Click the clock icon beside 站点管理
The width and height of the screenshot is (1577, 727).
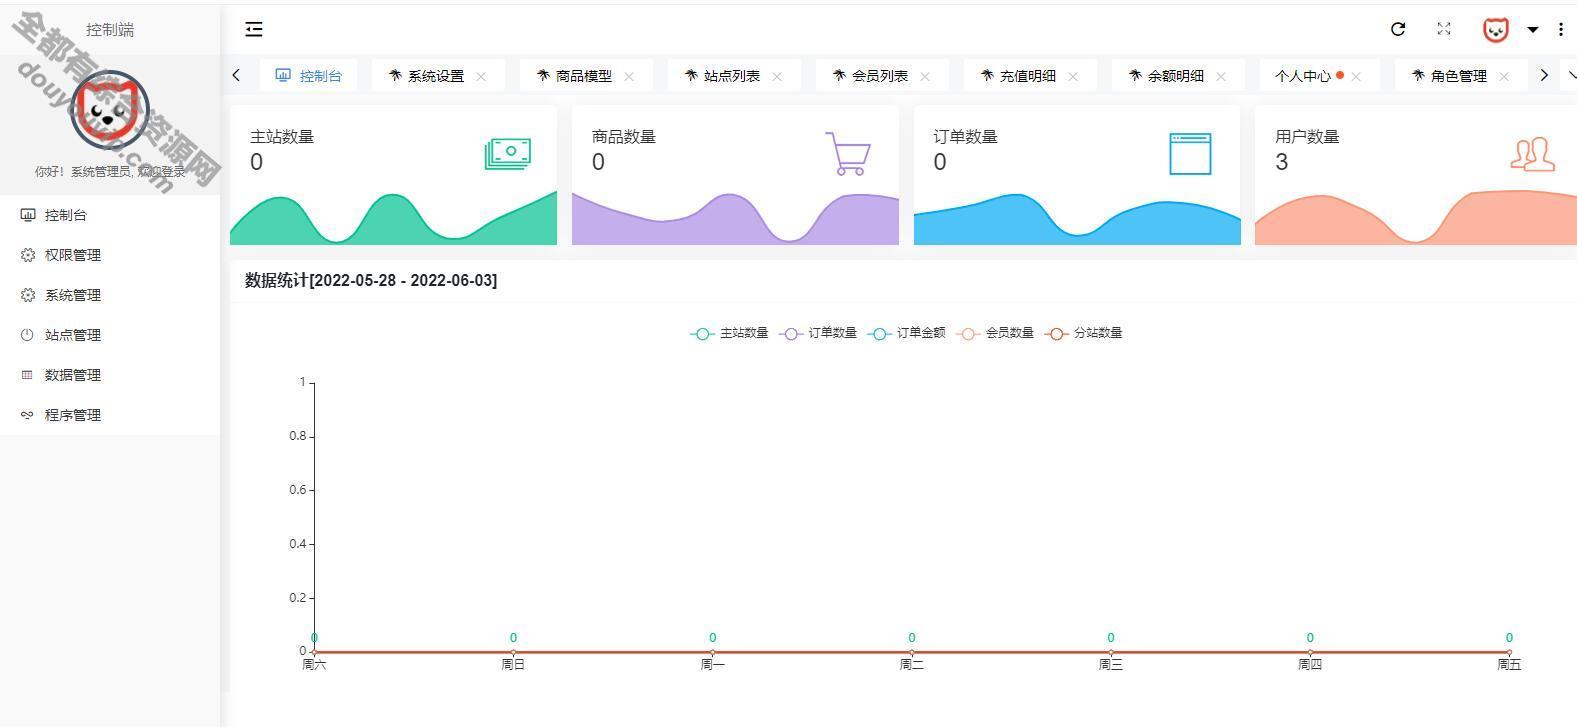pos(27,335)
